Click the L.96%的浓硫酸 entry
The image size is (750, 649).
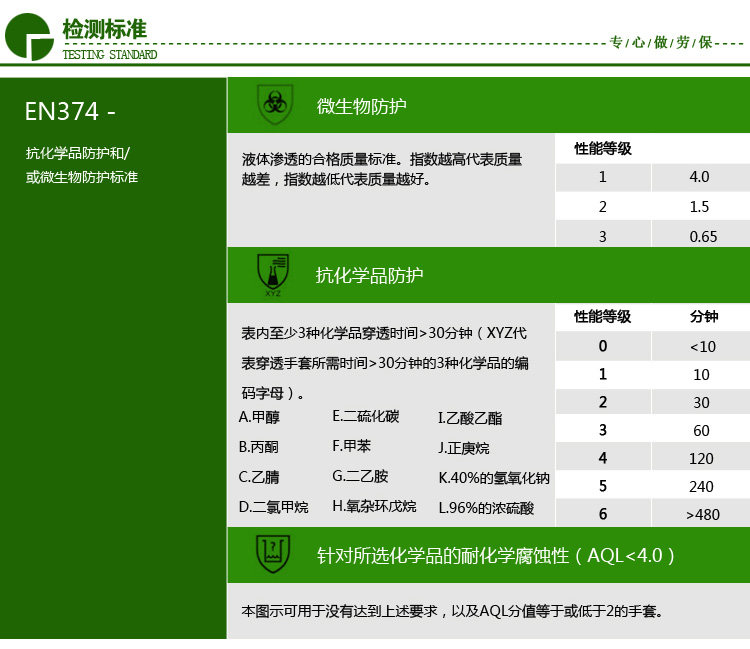[x=486, y=508]
